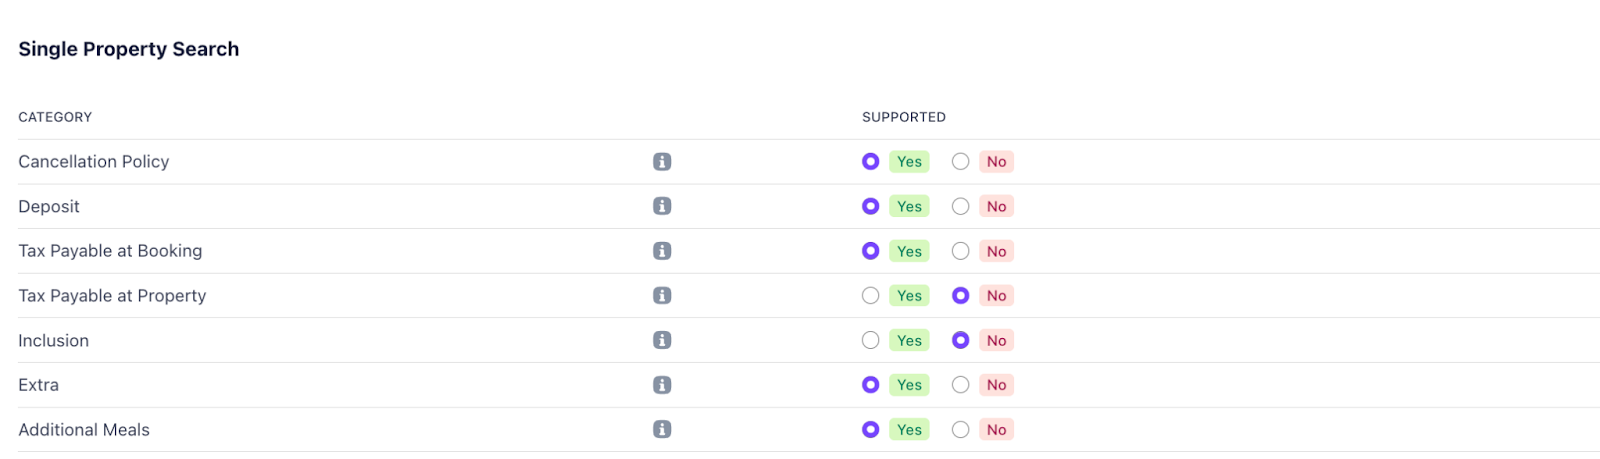Choose No for Tax Payable at Booking
1600x459 pixels.
coord(961,251)
